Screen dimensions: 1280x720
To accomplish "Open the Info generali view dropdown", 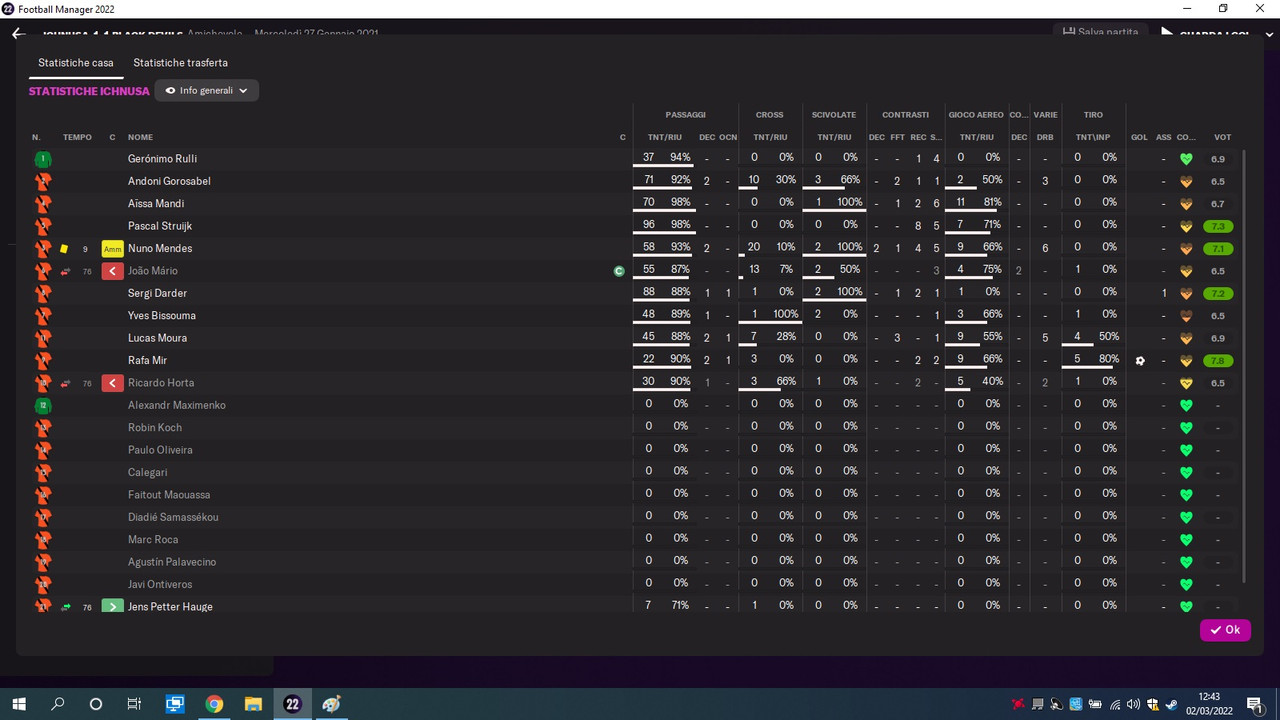I will tap(207, 91).
